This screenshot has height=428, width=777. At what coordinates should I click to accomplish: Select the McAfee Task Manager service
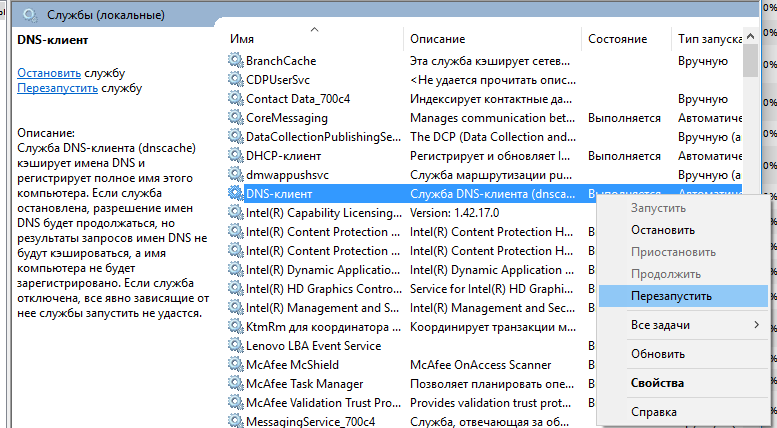[x=304, y=384]
